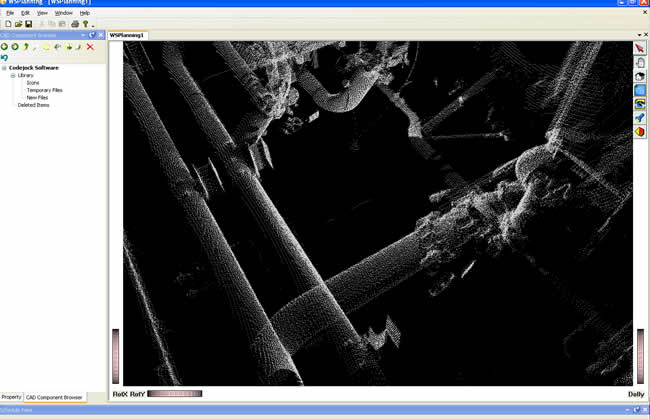Viewport: 650px width, 419px height.
Task: Toggle pin on CAD Component Browser panel
Action: coord(92,35)
